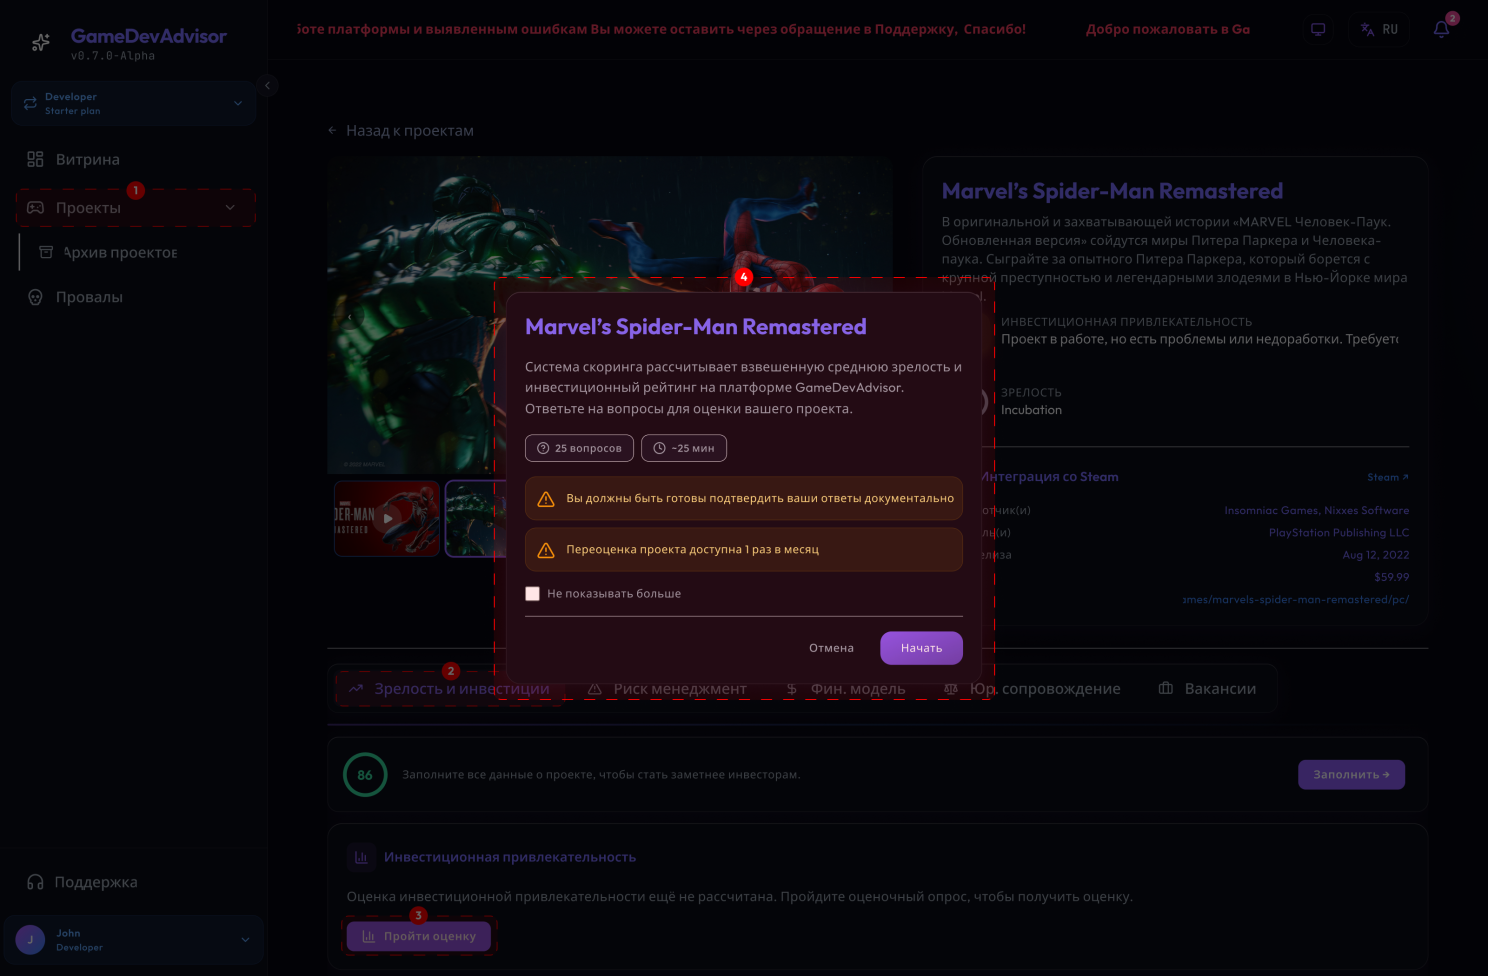Image resolution: width=1488 pixels, height=976 pixels.
Task: Click the $59.99 price value
Action: click(x=1392, y=577)
